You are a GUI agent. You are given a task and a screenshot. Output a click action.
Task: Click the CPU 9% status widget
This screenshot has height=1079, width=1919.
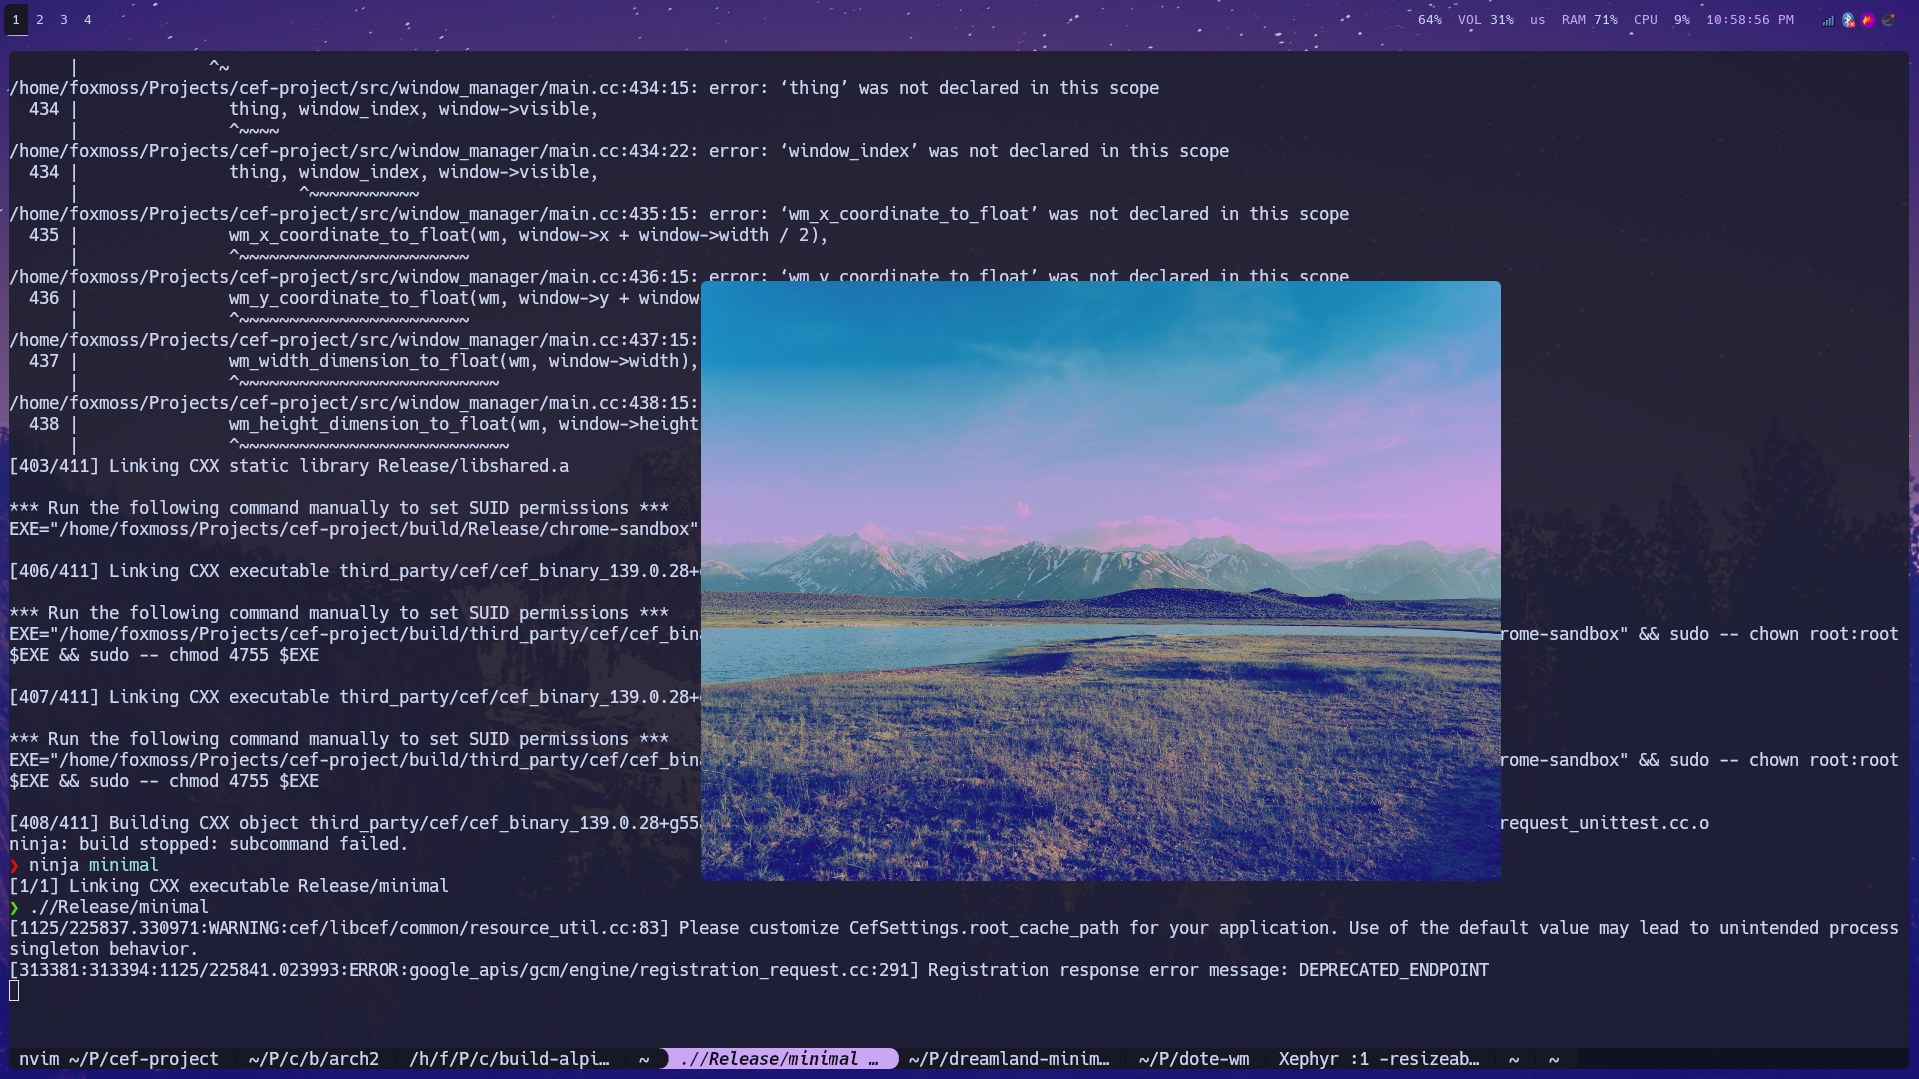(1661, 20)
